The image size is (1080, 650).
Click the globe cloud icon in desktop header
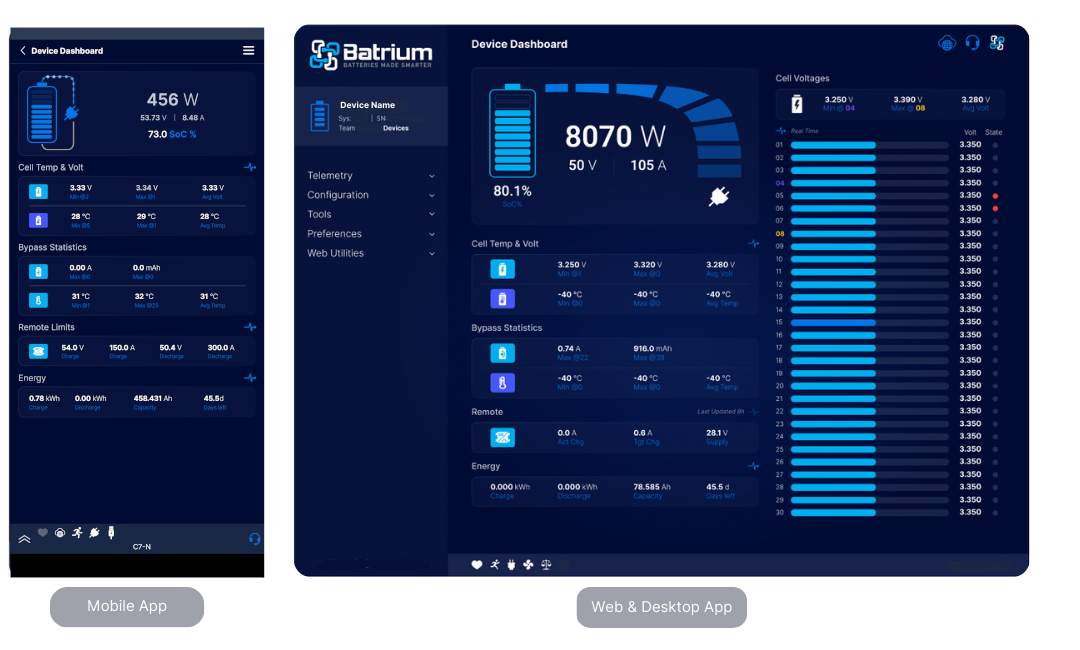click(947, 43)
